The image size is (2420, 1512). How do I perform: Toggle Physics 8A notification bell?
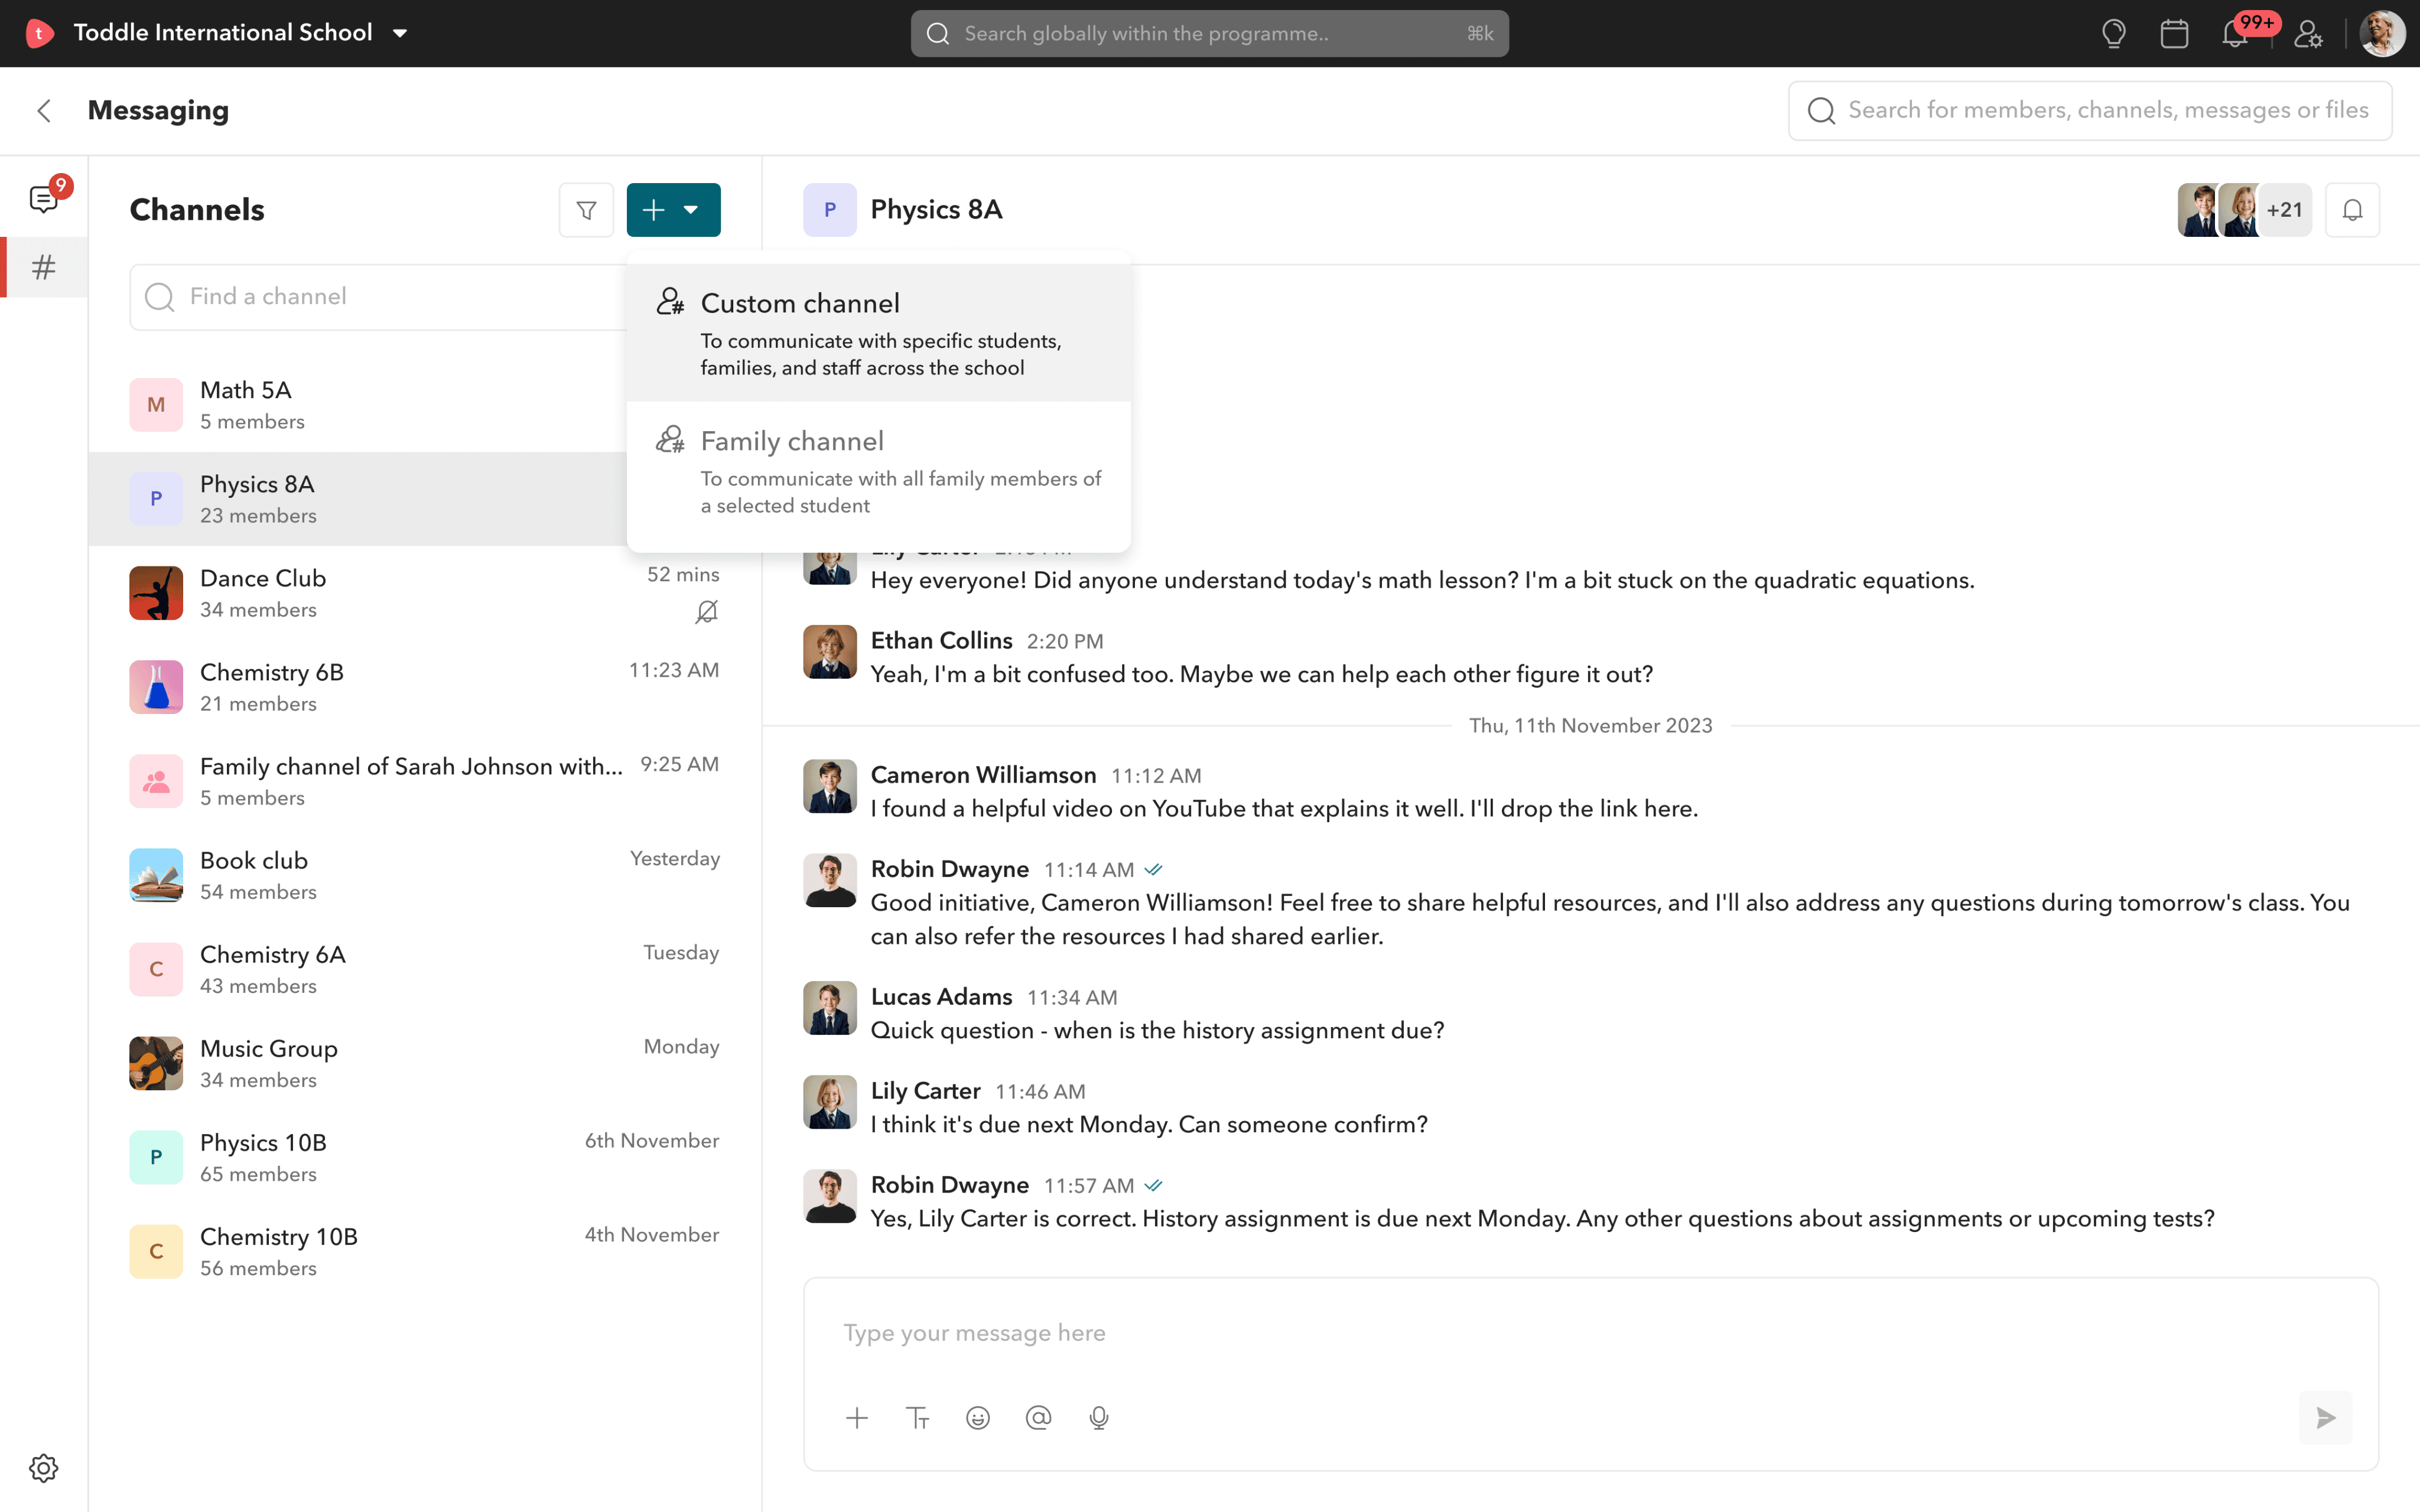(2352, 210)
